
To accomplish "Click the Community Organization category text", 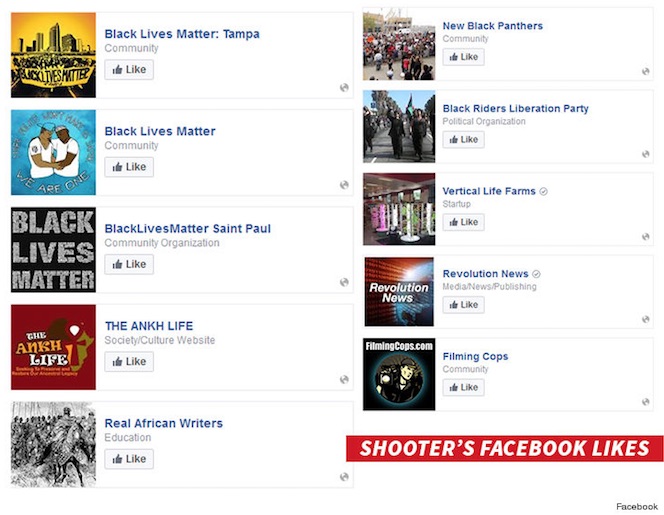I will tap(162, 243).
